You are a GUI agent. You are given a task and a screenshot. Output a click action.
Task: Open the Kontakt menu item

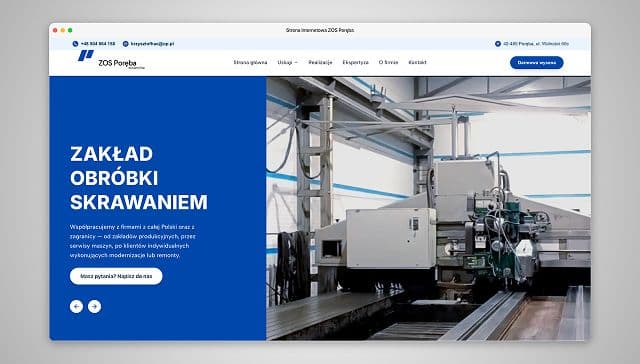[417, 62]
